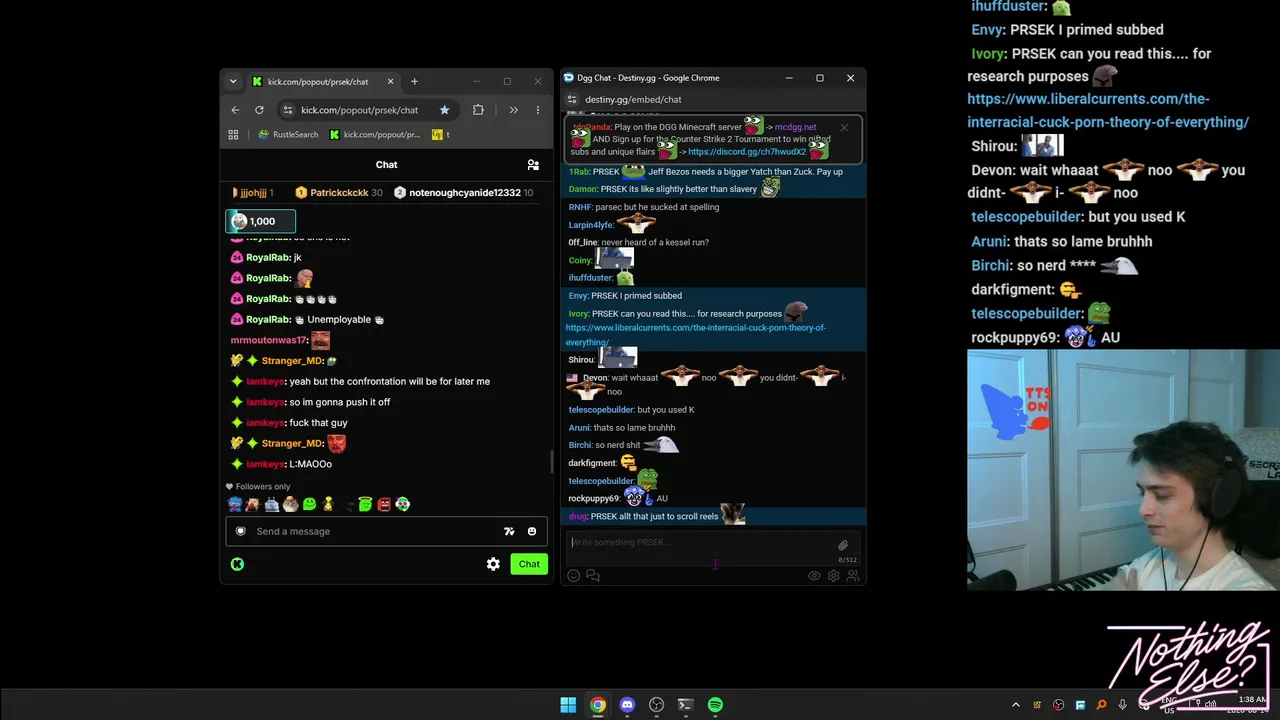Click the username telescopebuilder beside 'but you used K'
This screenshot has width=1280, height=720.
coord(601,410)
